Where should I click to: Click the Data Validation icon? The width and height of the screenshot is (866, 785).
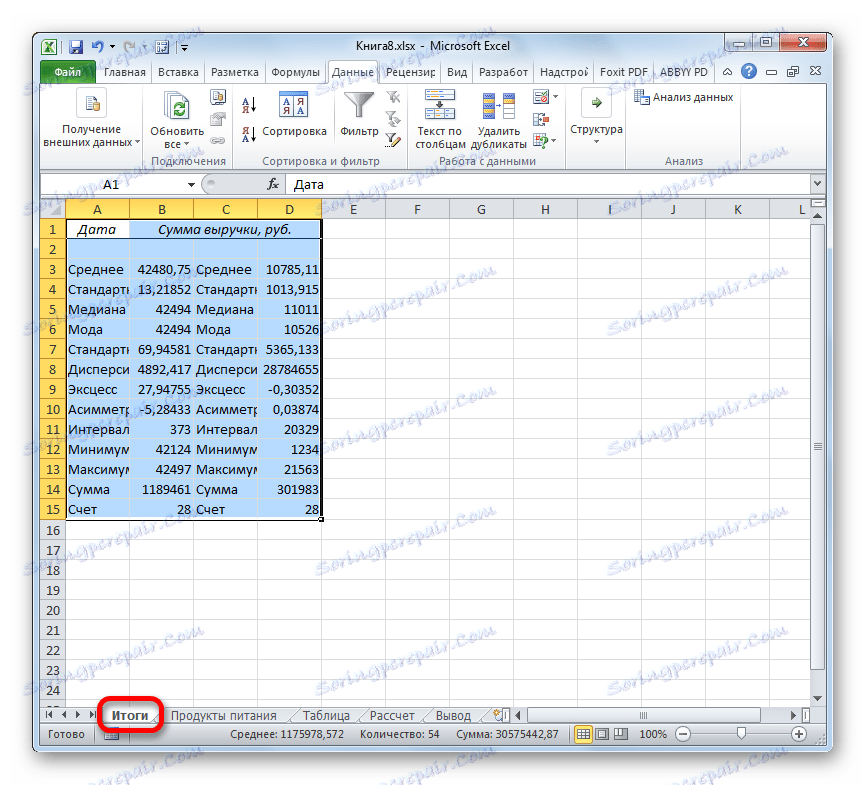click(x=541, y=97)
